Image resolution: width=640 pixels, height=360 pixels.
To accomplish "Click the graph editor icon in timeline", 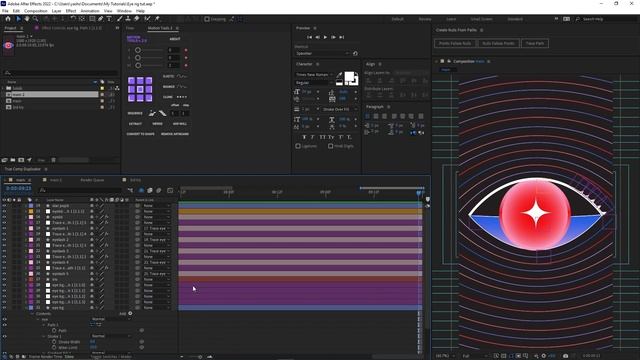I will pos(170,190).
